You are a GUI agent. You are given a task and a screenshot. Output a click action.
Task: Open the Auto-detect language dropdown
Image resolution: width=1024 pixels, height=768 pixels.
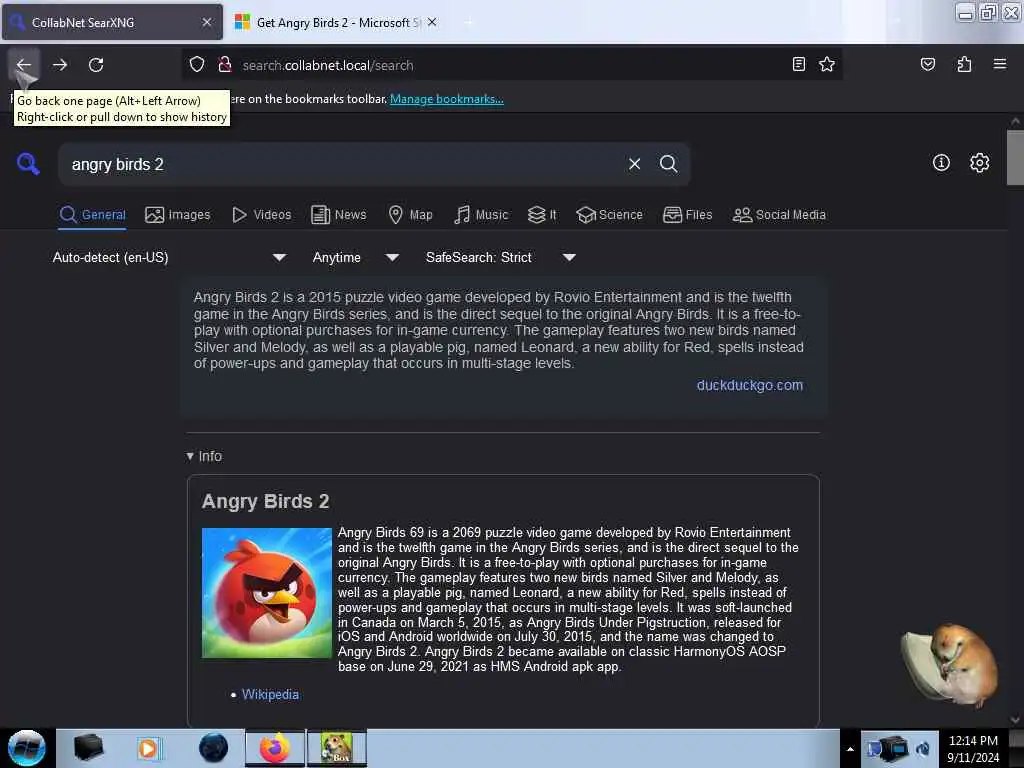click(169, 257)
